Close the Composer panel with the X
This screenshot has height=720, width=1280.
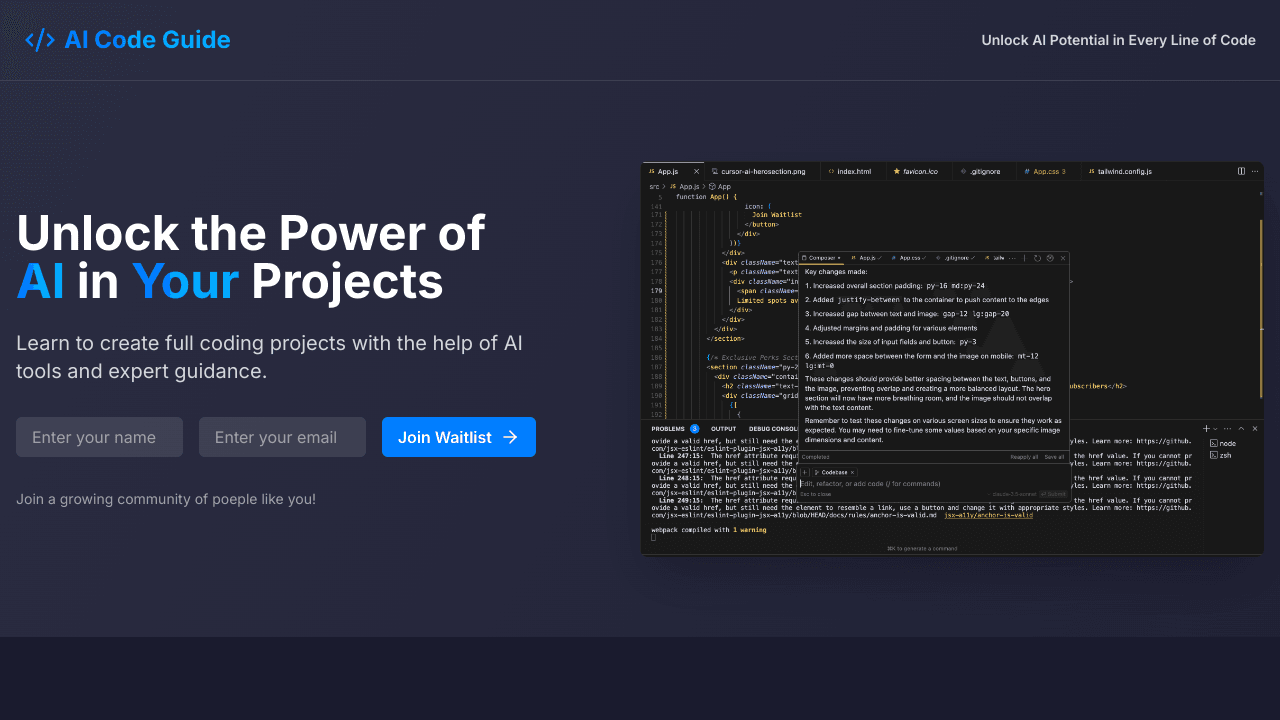point(1063,258)
